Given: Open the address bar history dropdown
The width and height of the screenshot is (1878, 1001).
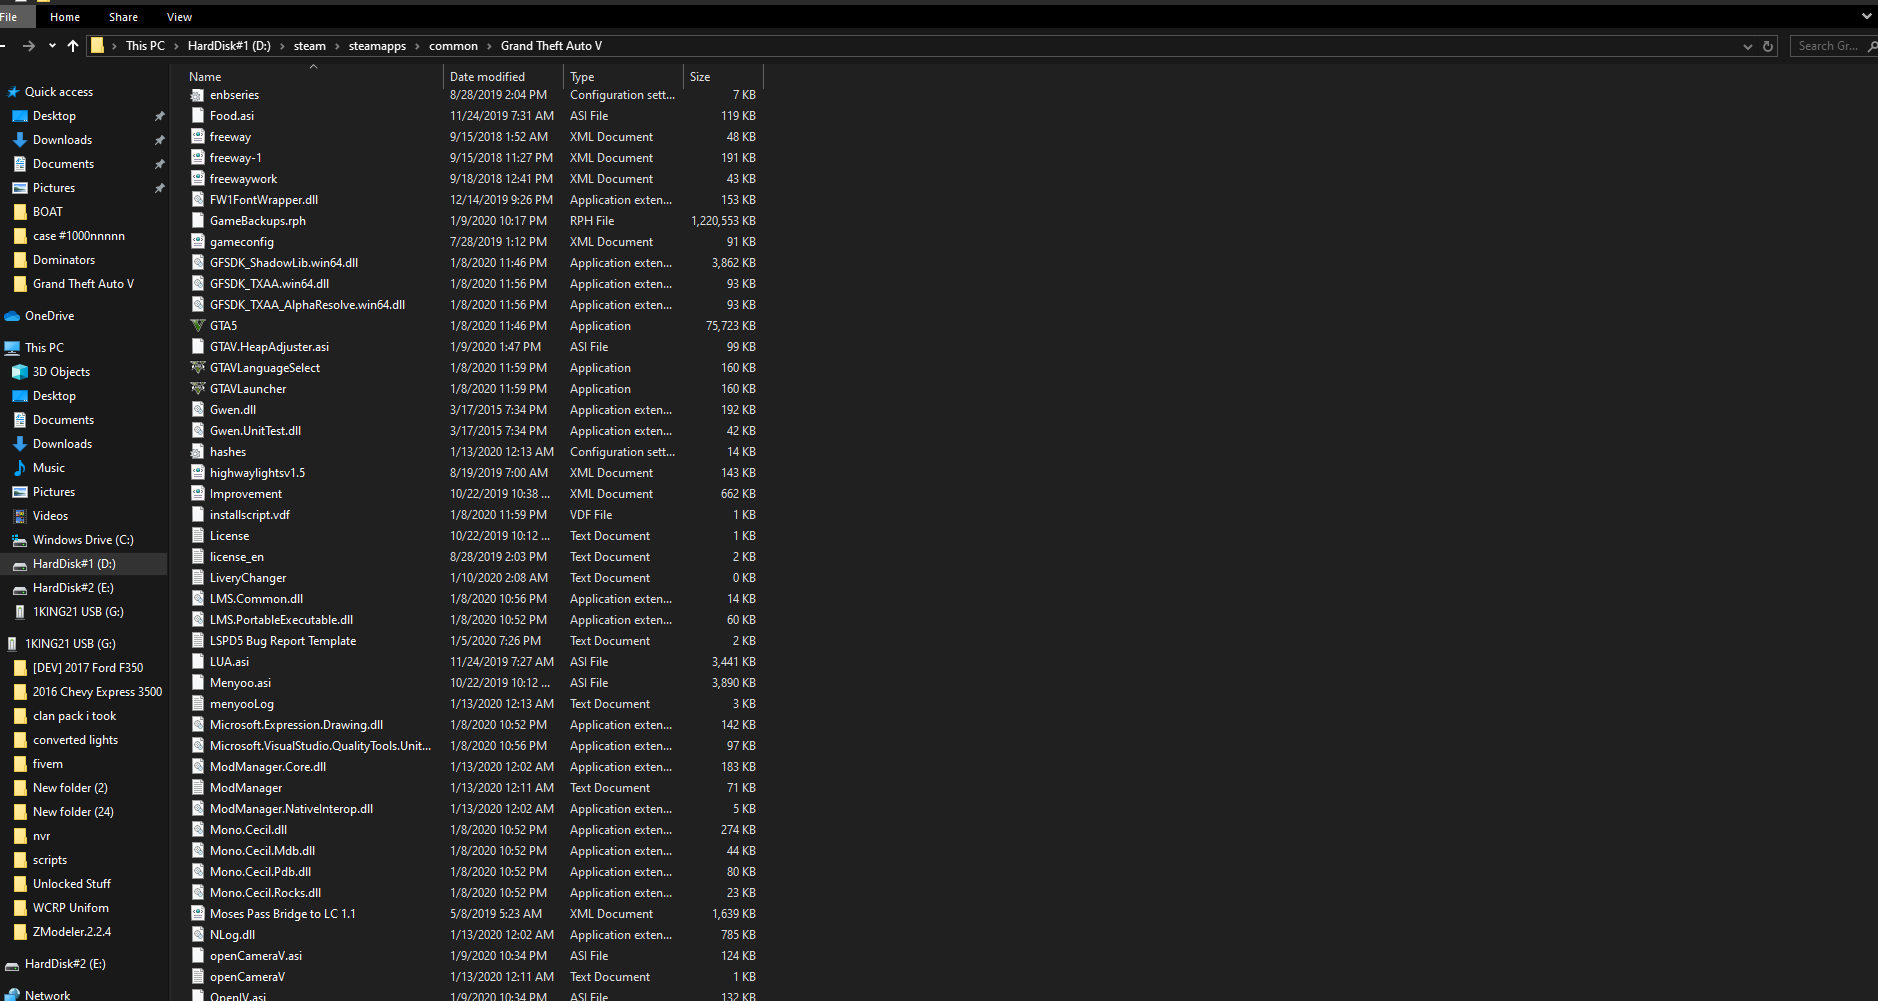Looking at the screenshot, I should pos(1748,46).
